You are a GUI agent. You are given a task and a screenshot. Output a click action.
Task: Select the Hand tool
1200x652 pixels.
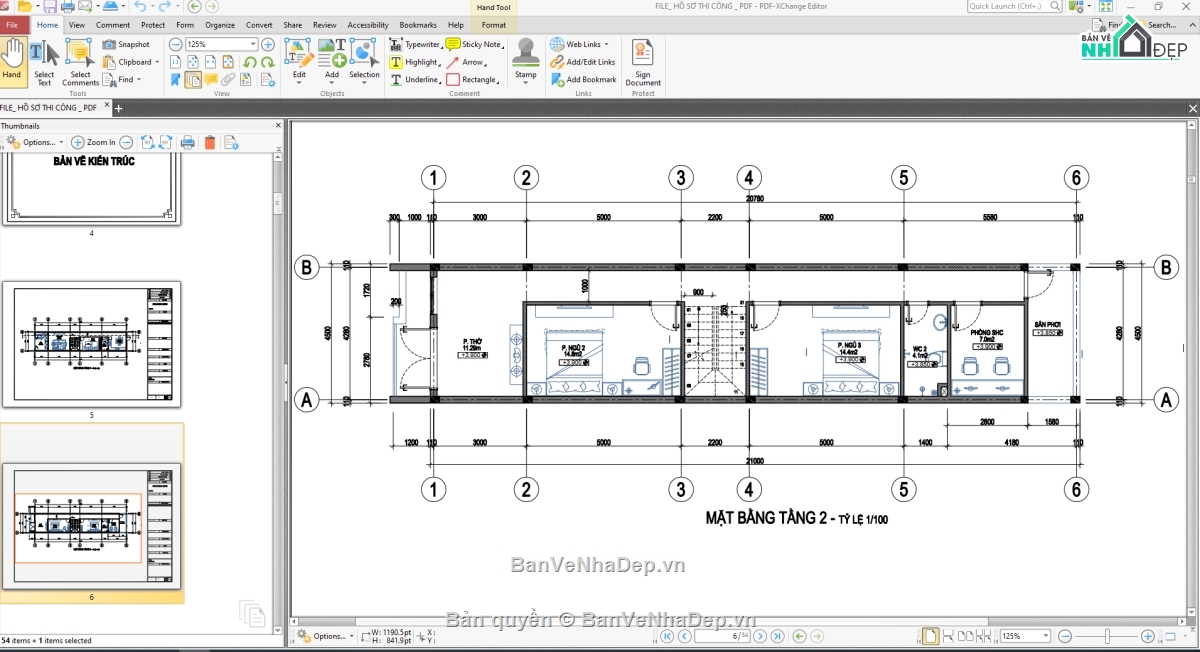(12, 60)
